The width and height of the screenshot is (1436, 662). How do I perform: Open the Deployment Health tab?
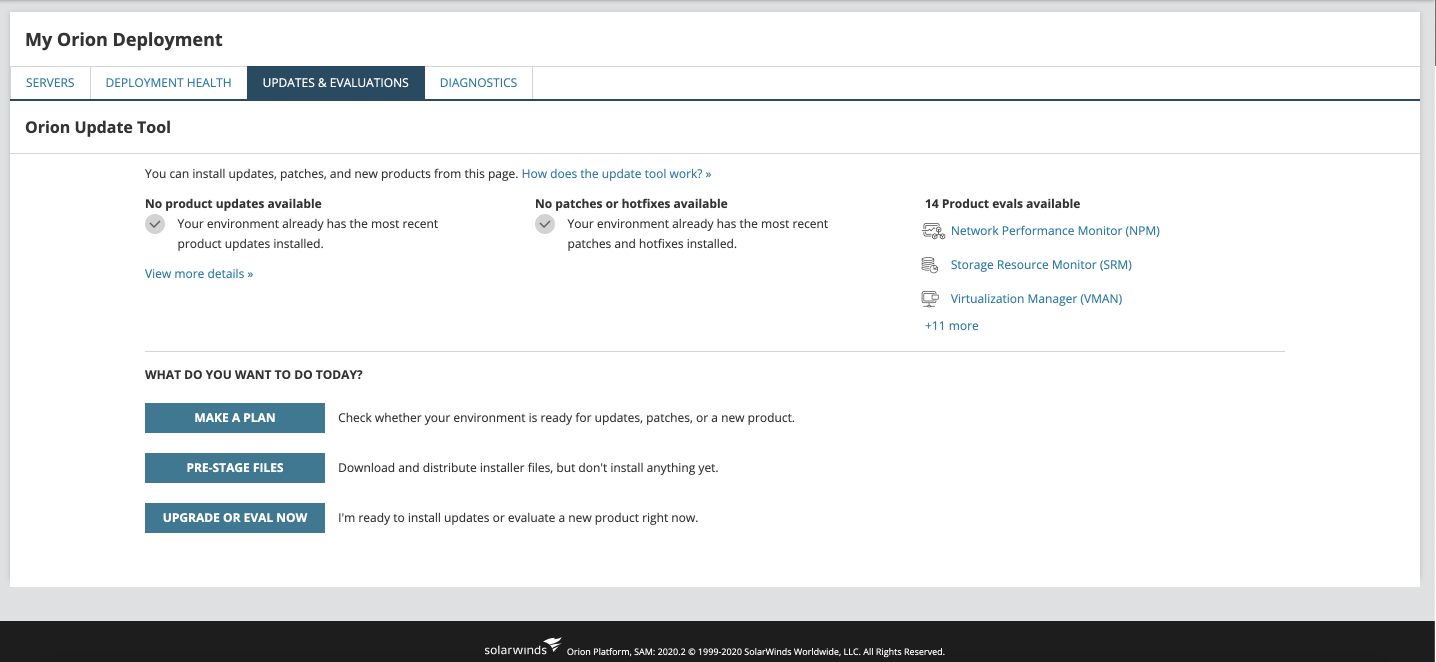[x=168, y=83]
